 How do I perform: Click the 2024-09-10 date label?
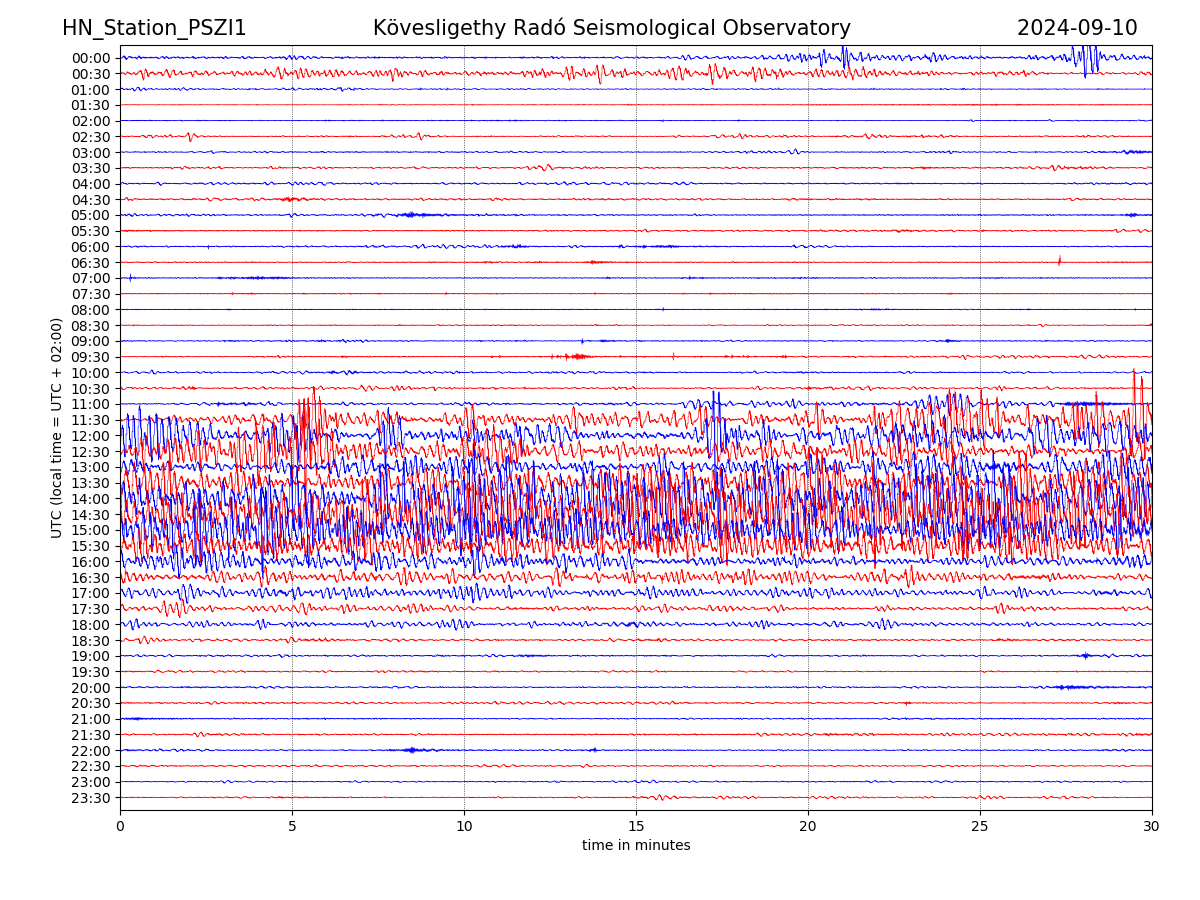tap(1076, 28)
